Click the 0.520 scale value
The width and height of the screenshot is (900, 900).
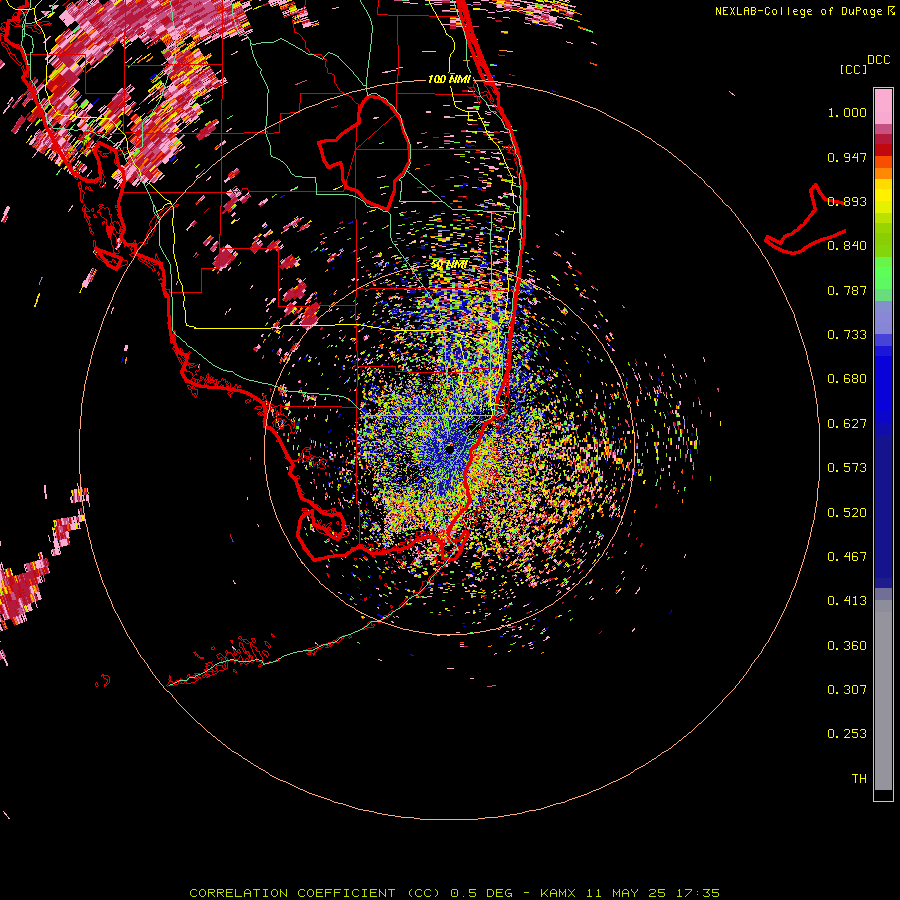point(847,513)
